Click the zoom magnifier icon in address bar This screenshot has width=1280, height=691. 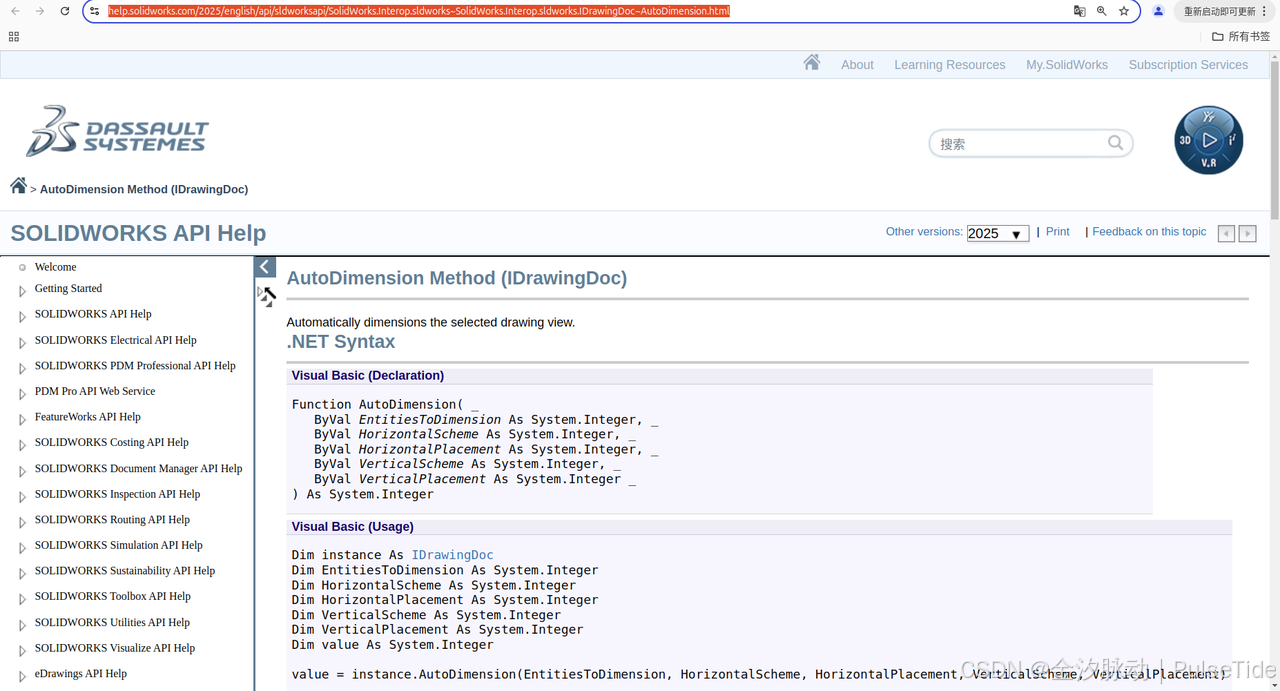point(1101,11)
